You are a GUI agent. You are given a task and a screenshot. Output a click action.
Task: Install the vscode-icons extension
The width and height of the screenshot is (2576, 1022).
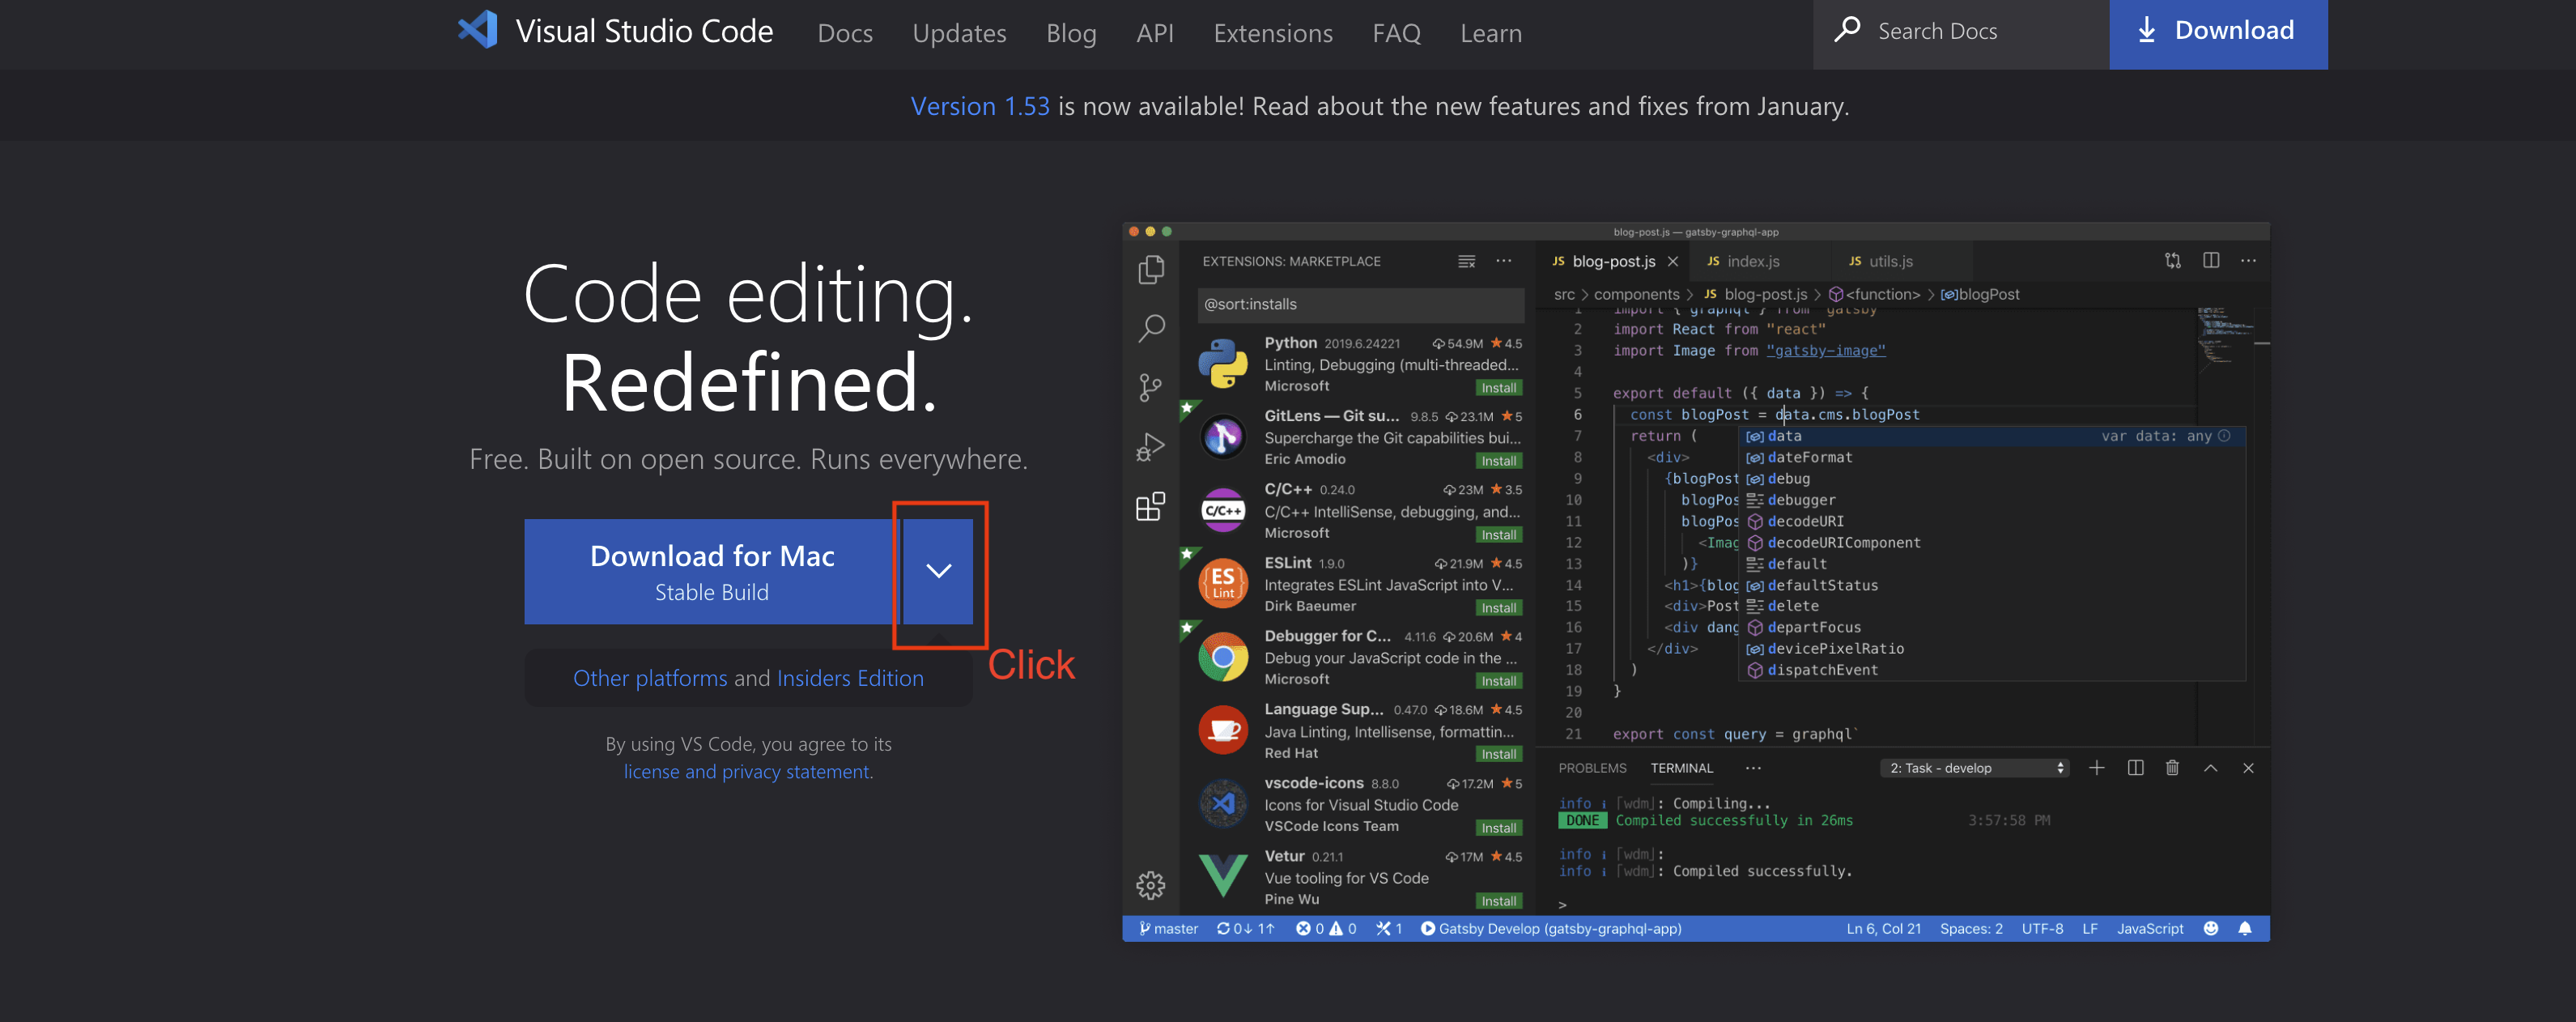pyautogui.click(x=1498, y=828)
